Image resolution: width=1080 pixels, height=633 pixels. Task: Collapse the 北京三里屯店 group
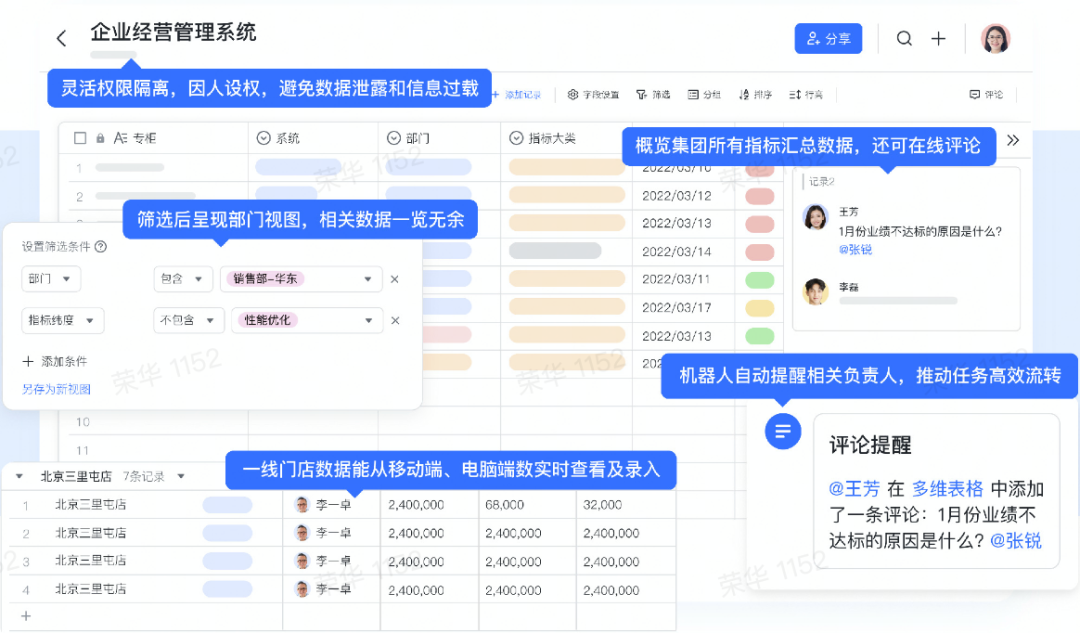pos(19,477)
